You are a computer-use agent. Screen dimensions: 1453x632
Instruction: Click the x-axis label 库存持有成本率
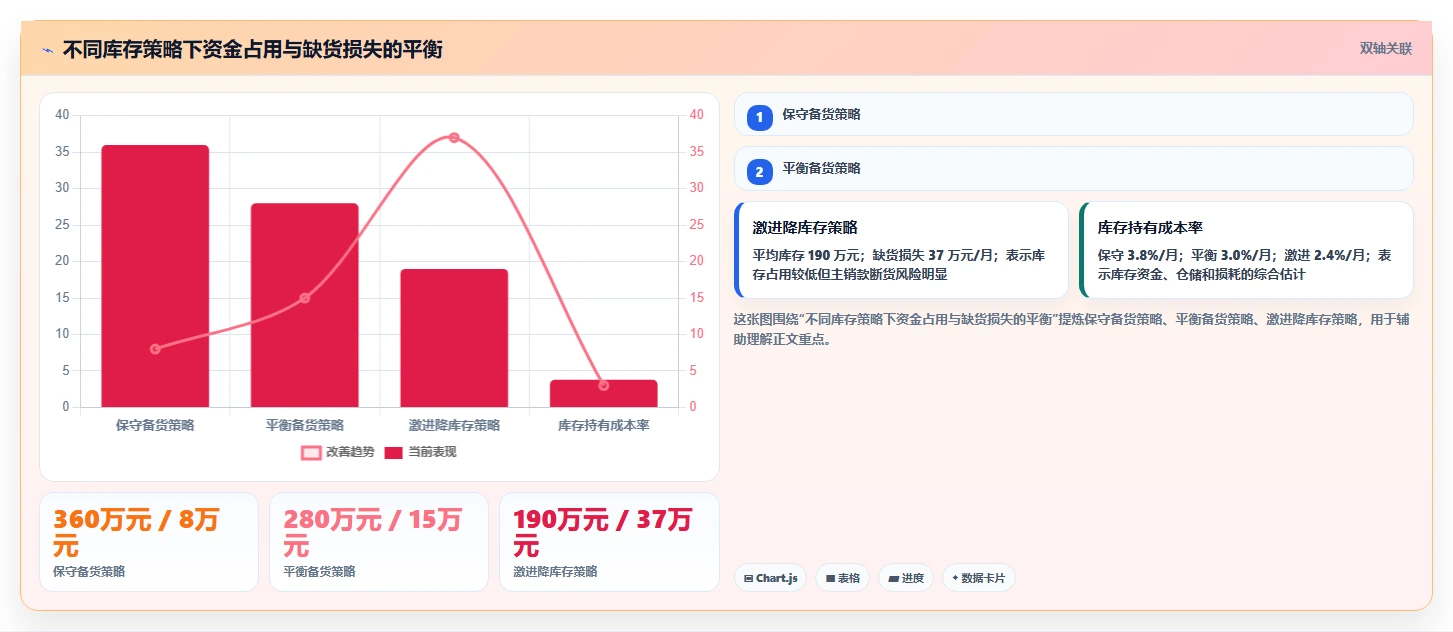(604, 425)
